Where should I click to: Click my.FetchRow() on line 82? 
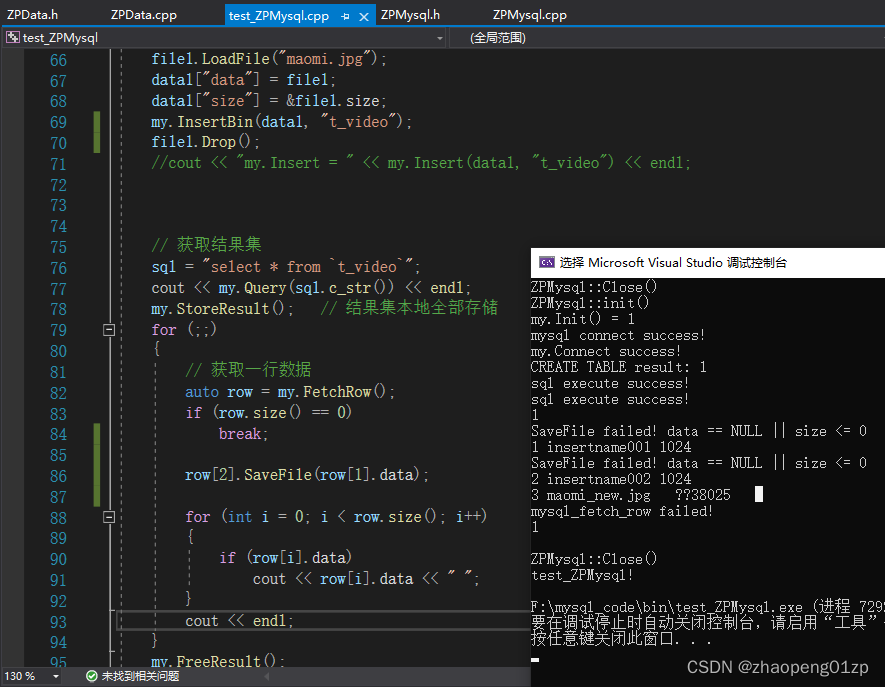[336, 392]
